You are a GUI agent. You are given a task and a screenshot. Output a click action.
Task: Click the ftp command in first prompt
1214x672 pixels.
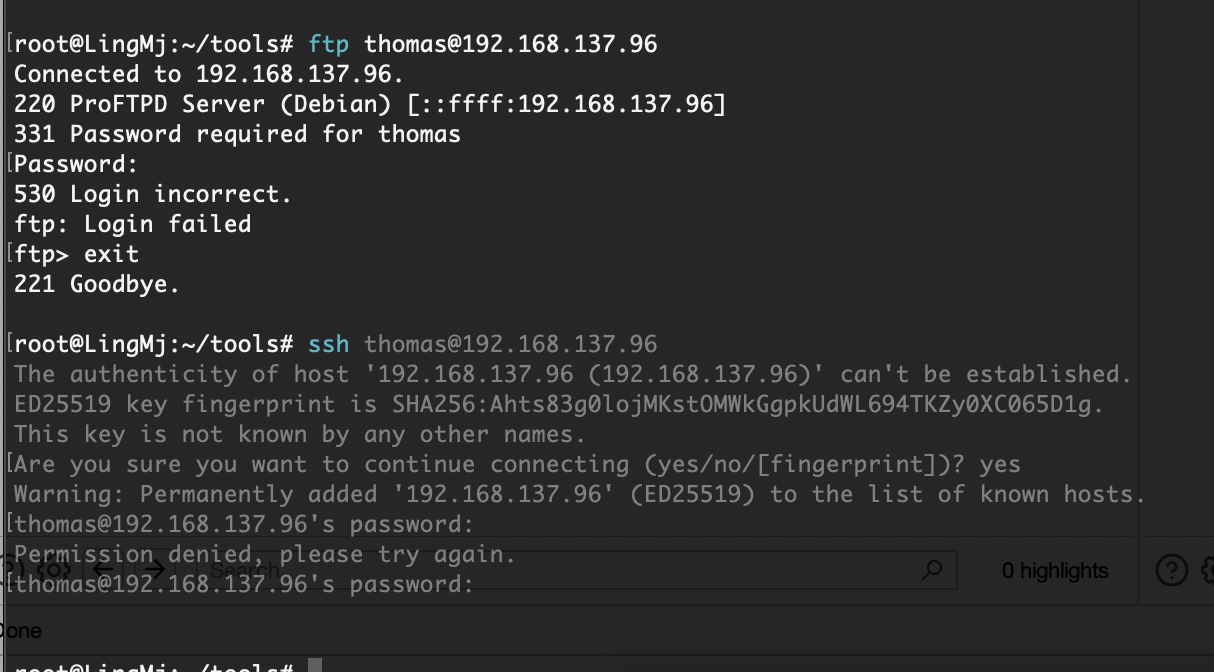click(x=329, y=44)
